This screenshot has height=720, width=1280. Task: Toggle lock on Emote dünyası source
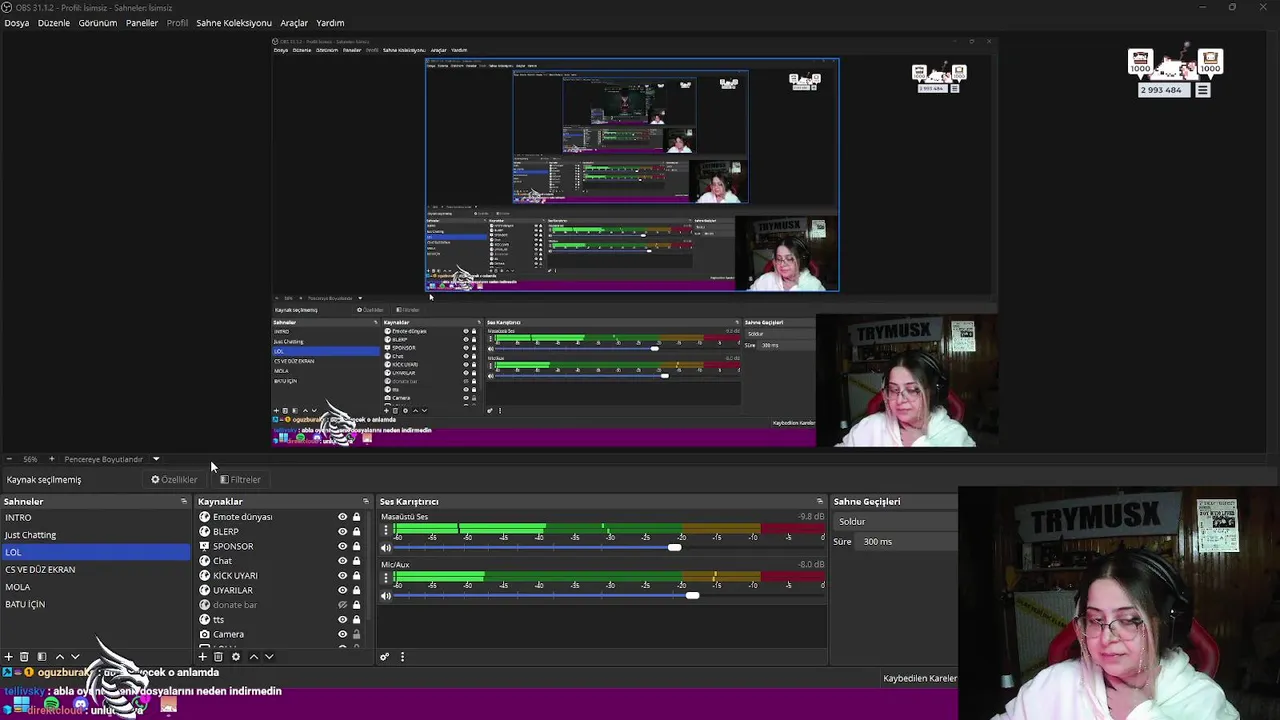tap(356, 517)
